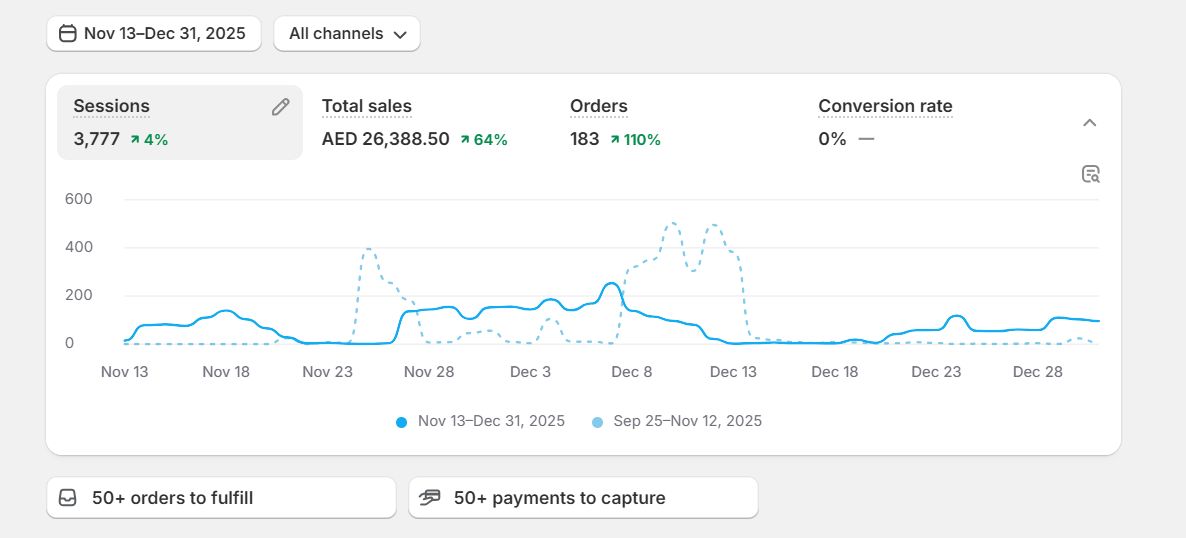Click the Sessions value 3,777
This screenshot has width=1186, height=538.
point(96,139)
